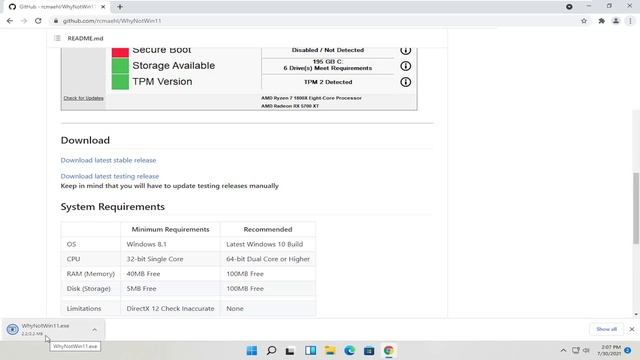
Task: Click the 'Disabled / Not Detected' result text
Action: point(328,50)
